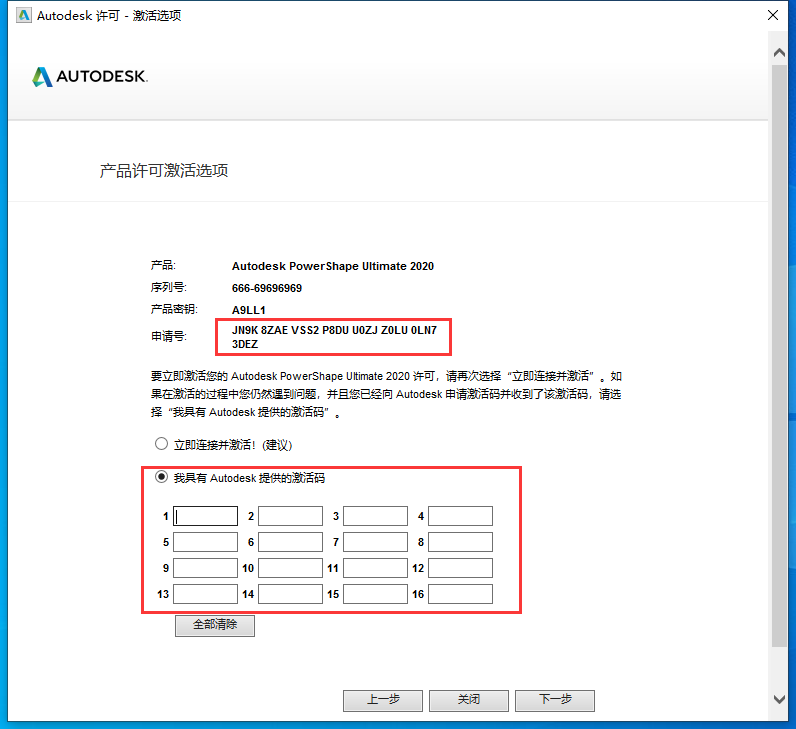This screenshot has height=729, width=796.
Task: Focus activation code field 15
Action: 375,594
